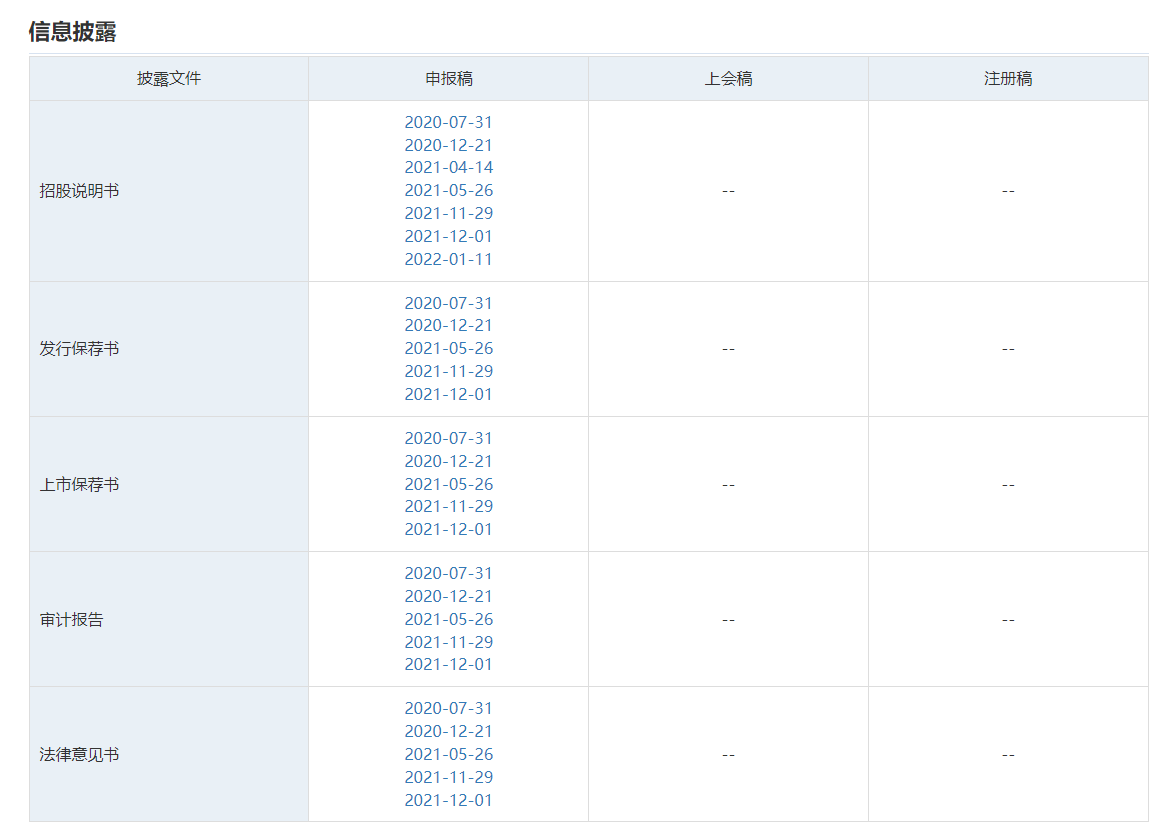Screen dimensions: 1158x832
Task: Click the 上会稿 column header
Action: click(x=728, y=79)
